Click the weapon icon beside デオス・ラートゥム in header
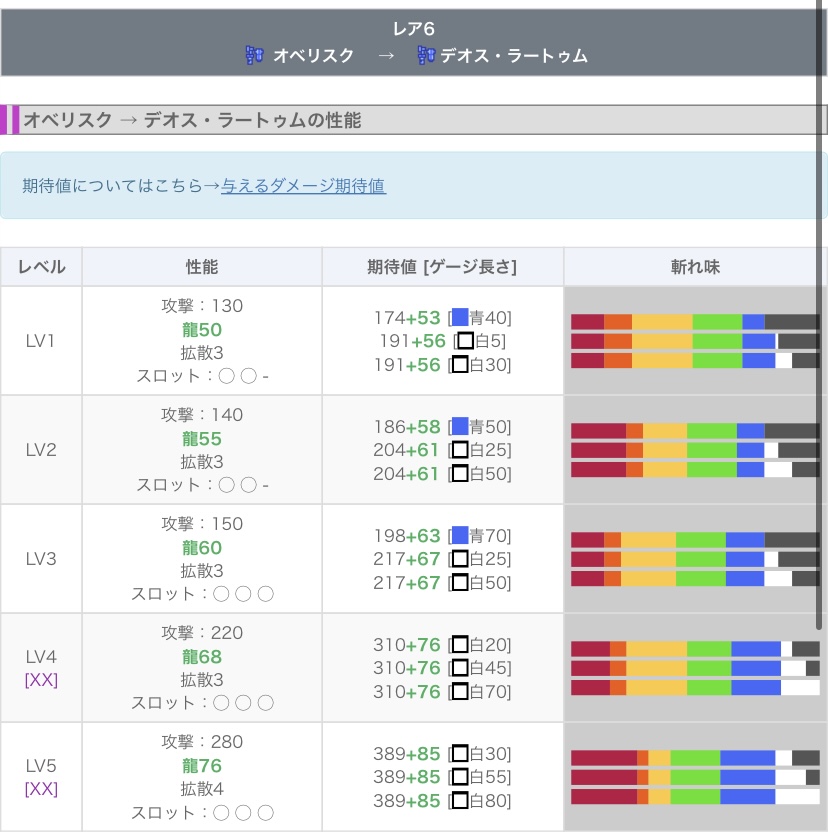Screen dimensions: 828x835 pos(427,56)
